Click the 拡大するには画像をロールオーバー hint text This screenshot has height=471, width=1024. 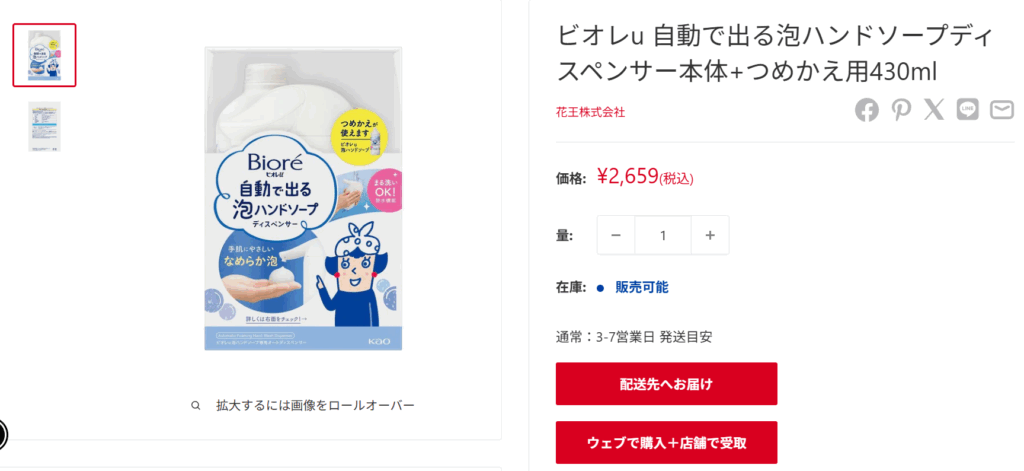click(x=315, y=406)
